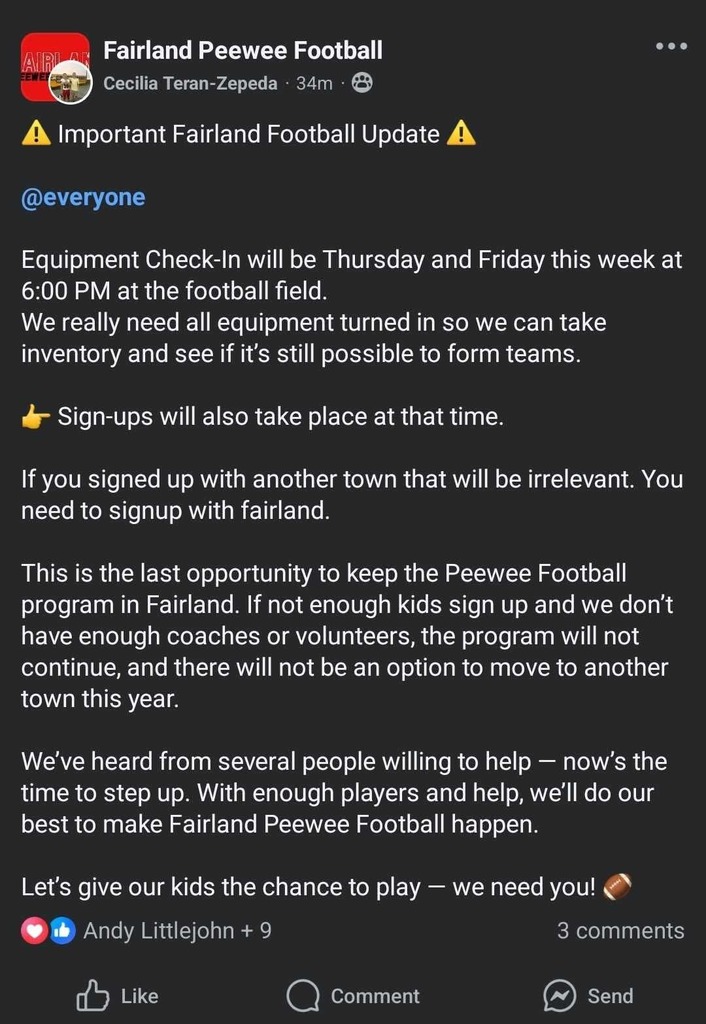The height and width of the screenshot is (1024, 706).
Task: Click the group audience icon beside 34m
Action: tap(362, 83)
